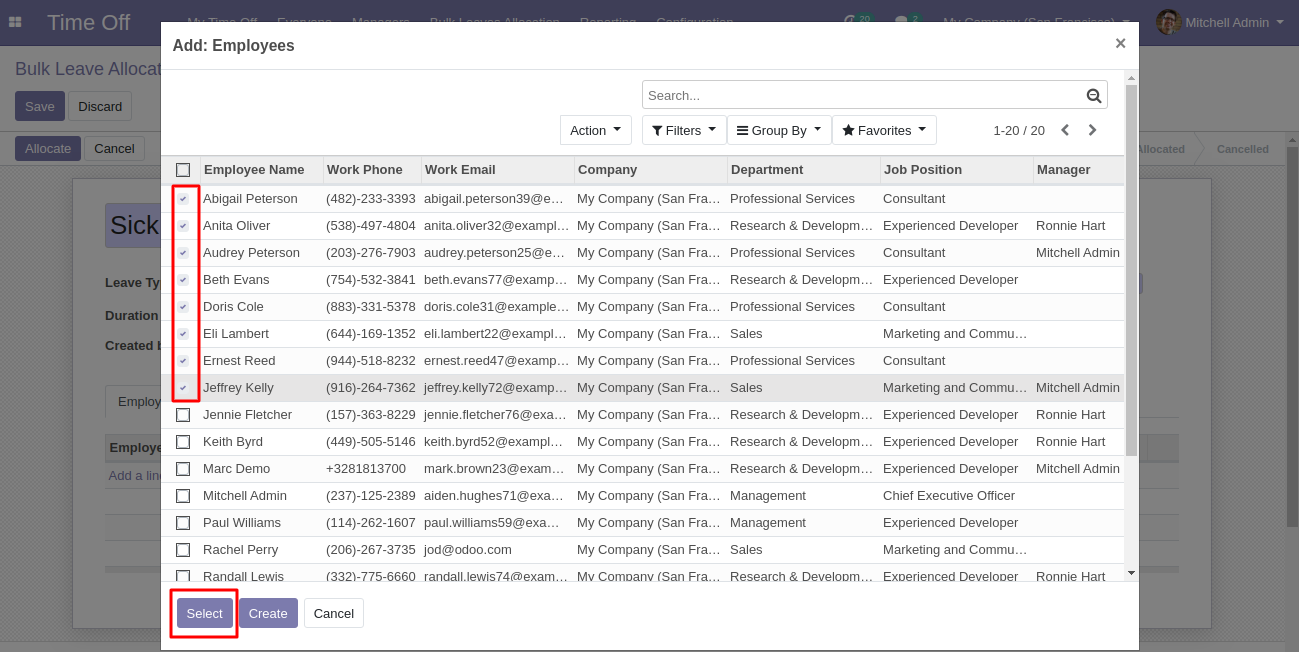This screenshot has height=652, width=1299.
Task: Uncheck Eli Lambert's checkbox
Action: click(x=183, y=334)
